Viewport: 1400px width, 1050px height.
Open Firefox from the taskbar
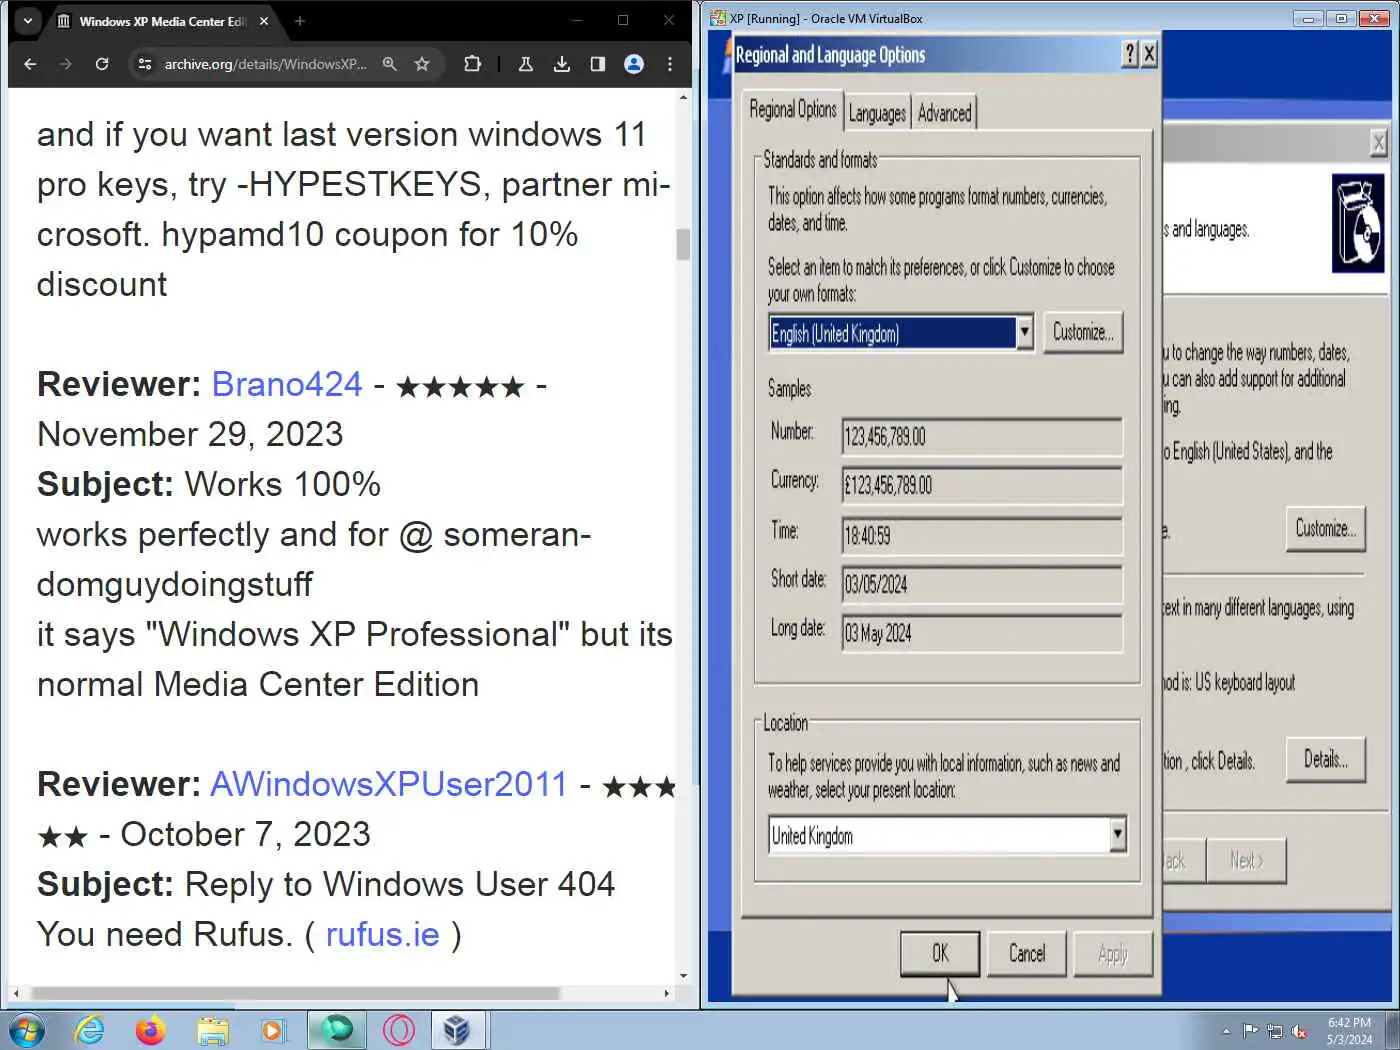[x=151, y=1030]
